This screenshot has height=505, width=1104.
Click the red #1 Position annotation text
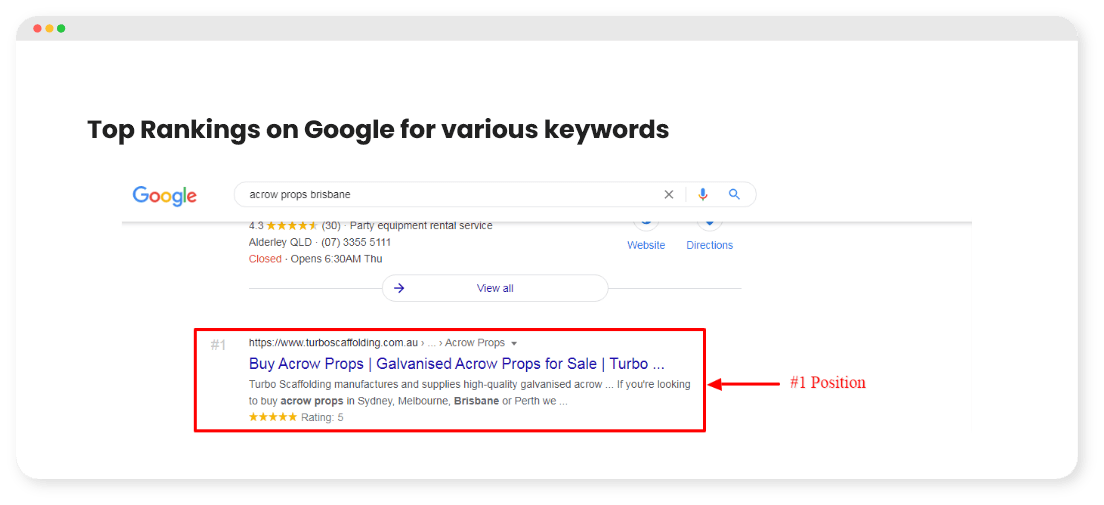[x=827, y=383]
